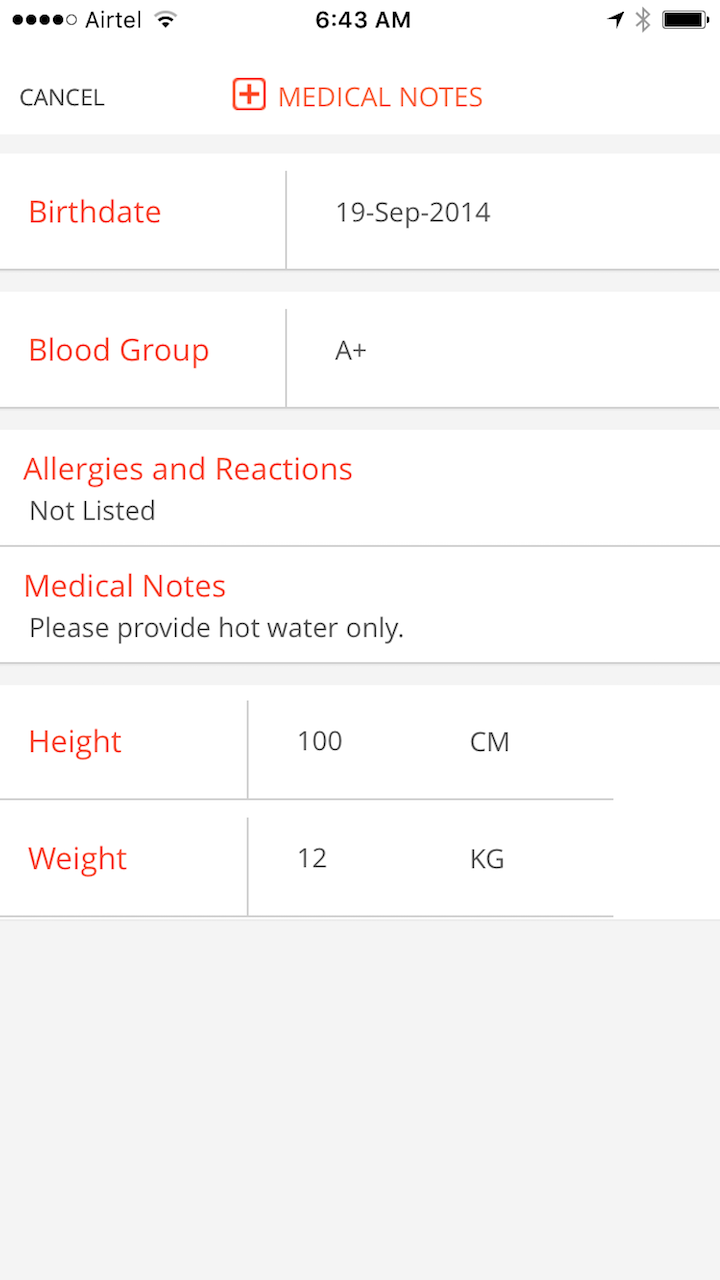
Task: Edit the note about hot water
Action: tap(360, 605)
